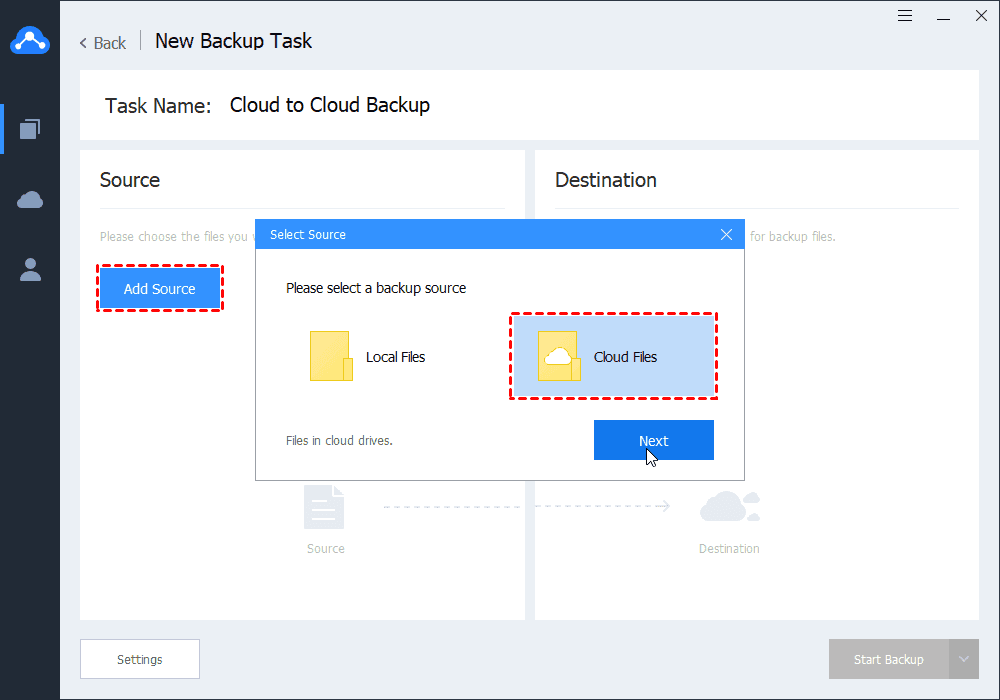Open the hamburger menu in title bar
1000x700 pixels.
(904, 16)
